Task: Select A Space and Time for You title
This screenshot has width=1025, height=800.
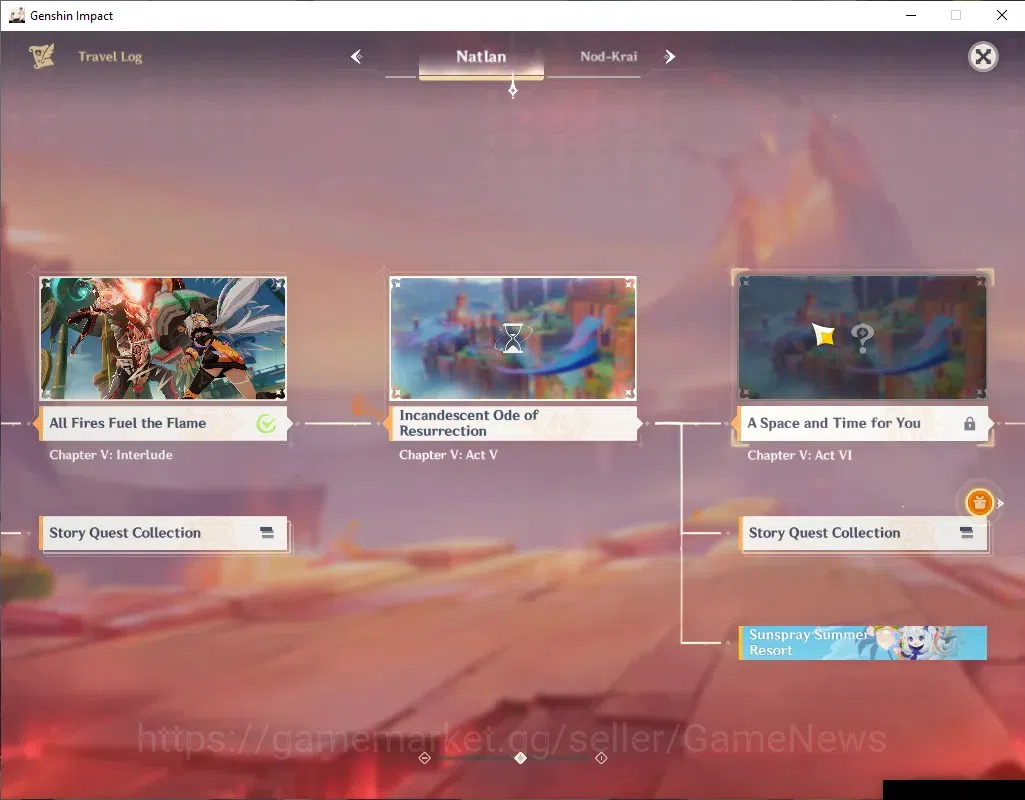Action: tap(833, 423)
